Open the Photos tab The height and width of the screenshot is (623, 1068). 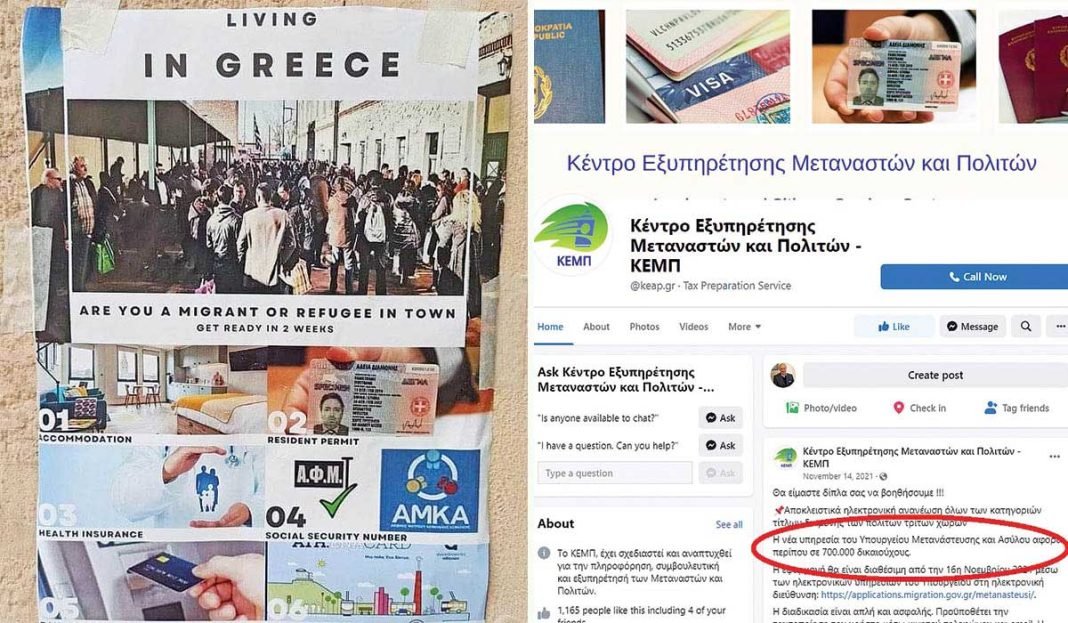644,327
